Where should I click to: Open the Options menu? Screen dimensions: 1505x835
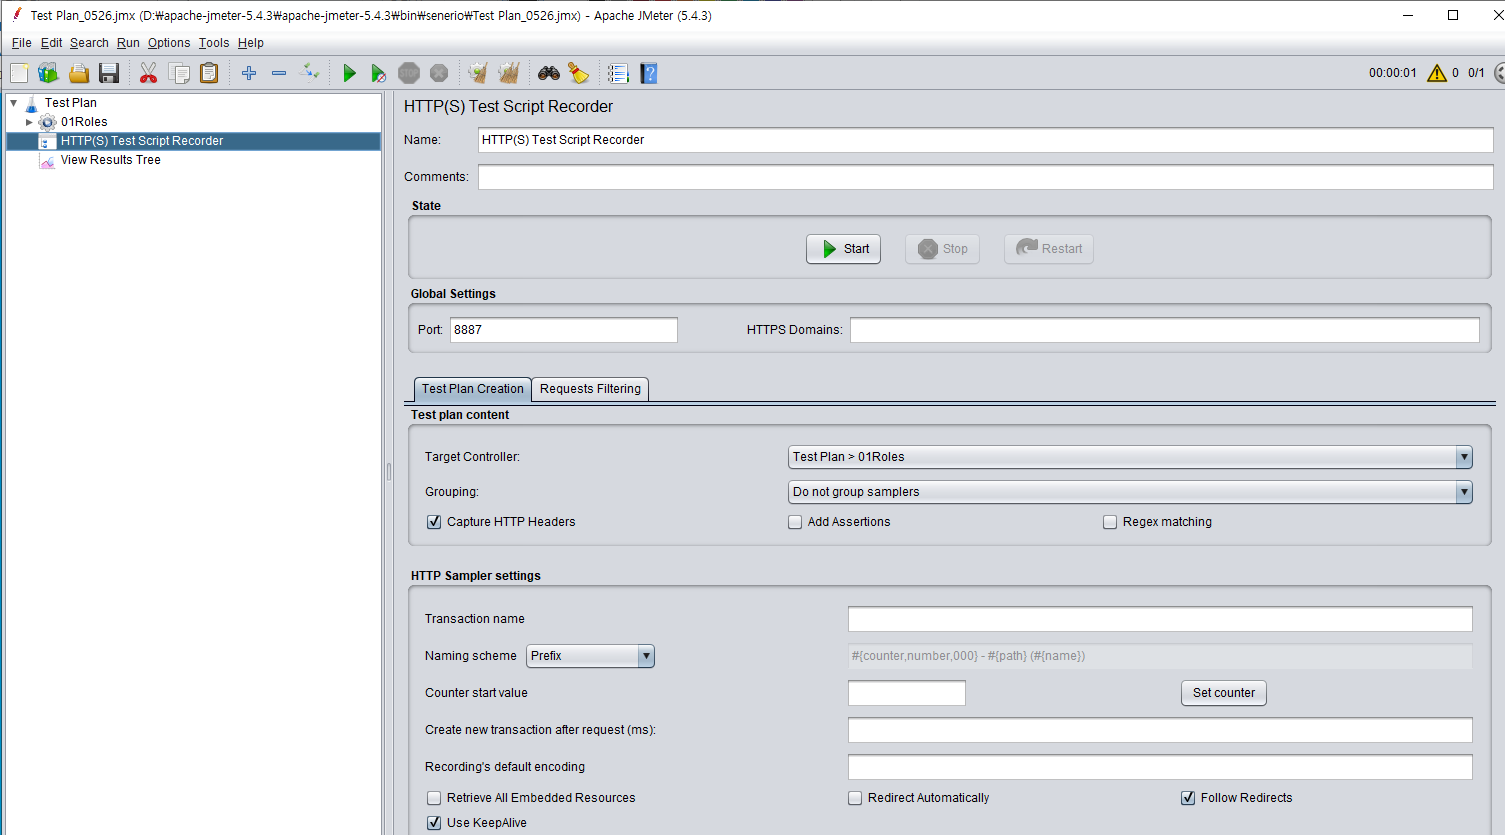tap(169, 43)
